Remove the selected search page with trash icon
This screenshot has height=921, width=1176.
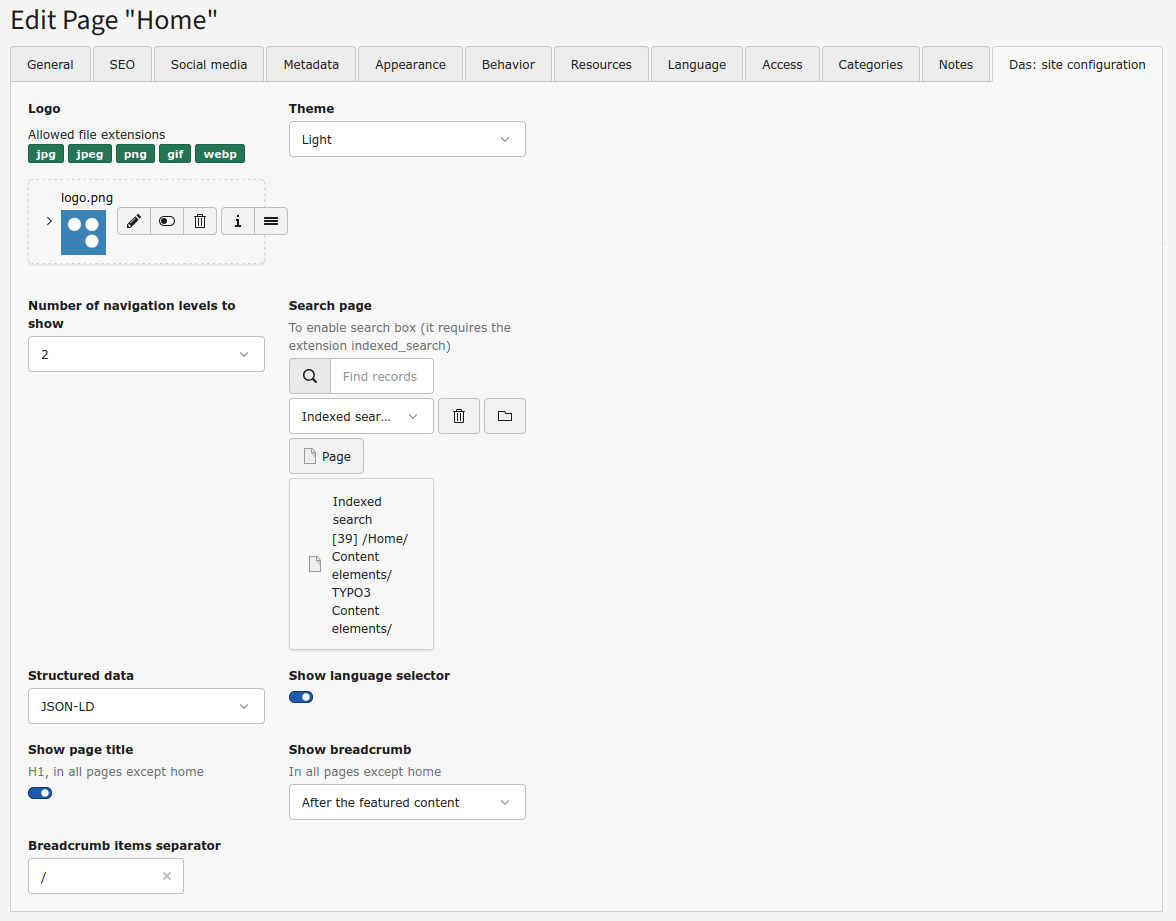[459, 416]
